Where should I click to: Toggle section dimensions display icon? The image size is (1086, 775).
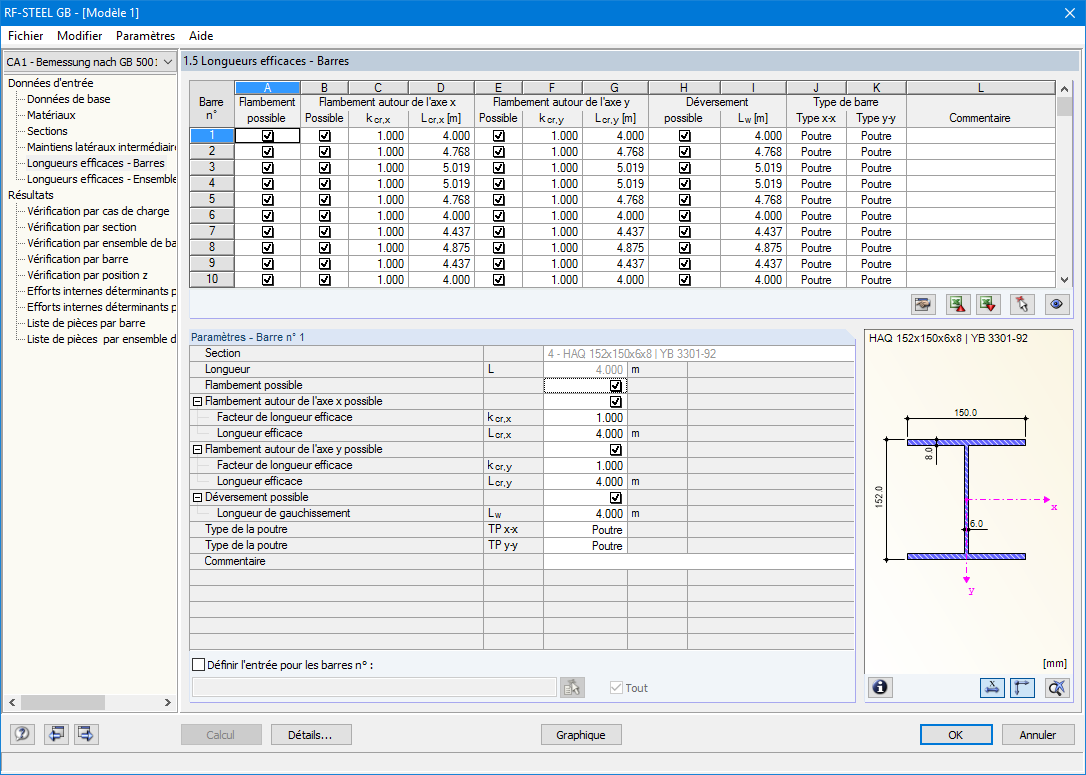click(992, 687)
